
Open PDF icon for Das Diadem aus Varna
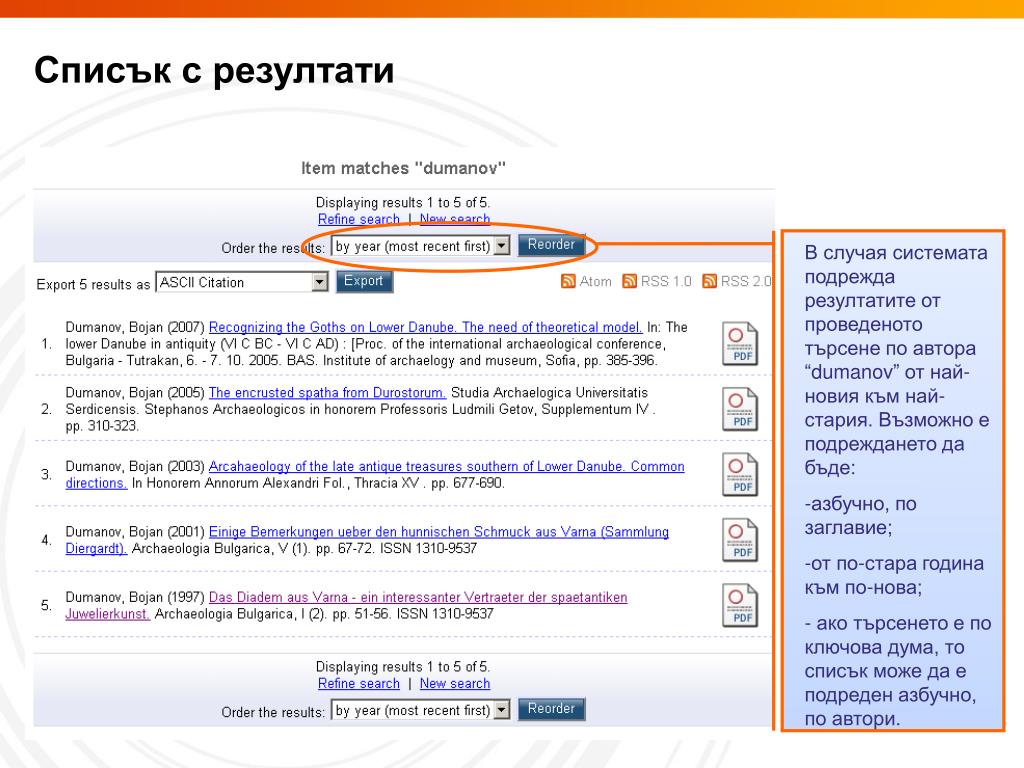click(x=740, y=605)
